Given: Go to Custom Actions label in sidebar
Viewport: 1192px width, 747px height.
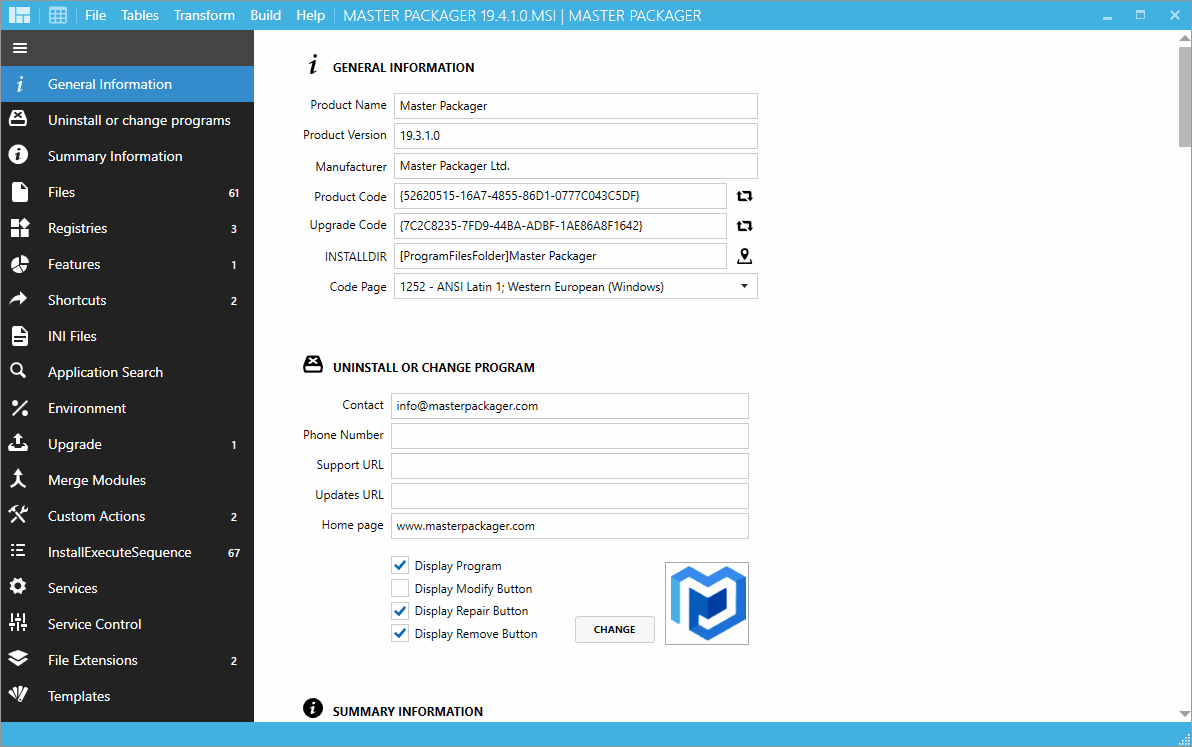Looking at the screenshot, I should click(97, 516).
